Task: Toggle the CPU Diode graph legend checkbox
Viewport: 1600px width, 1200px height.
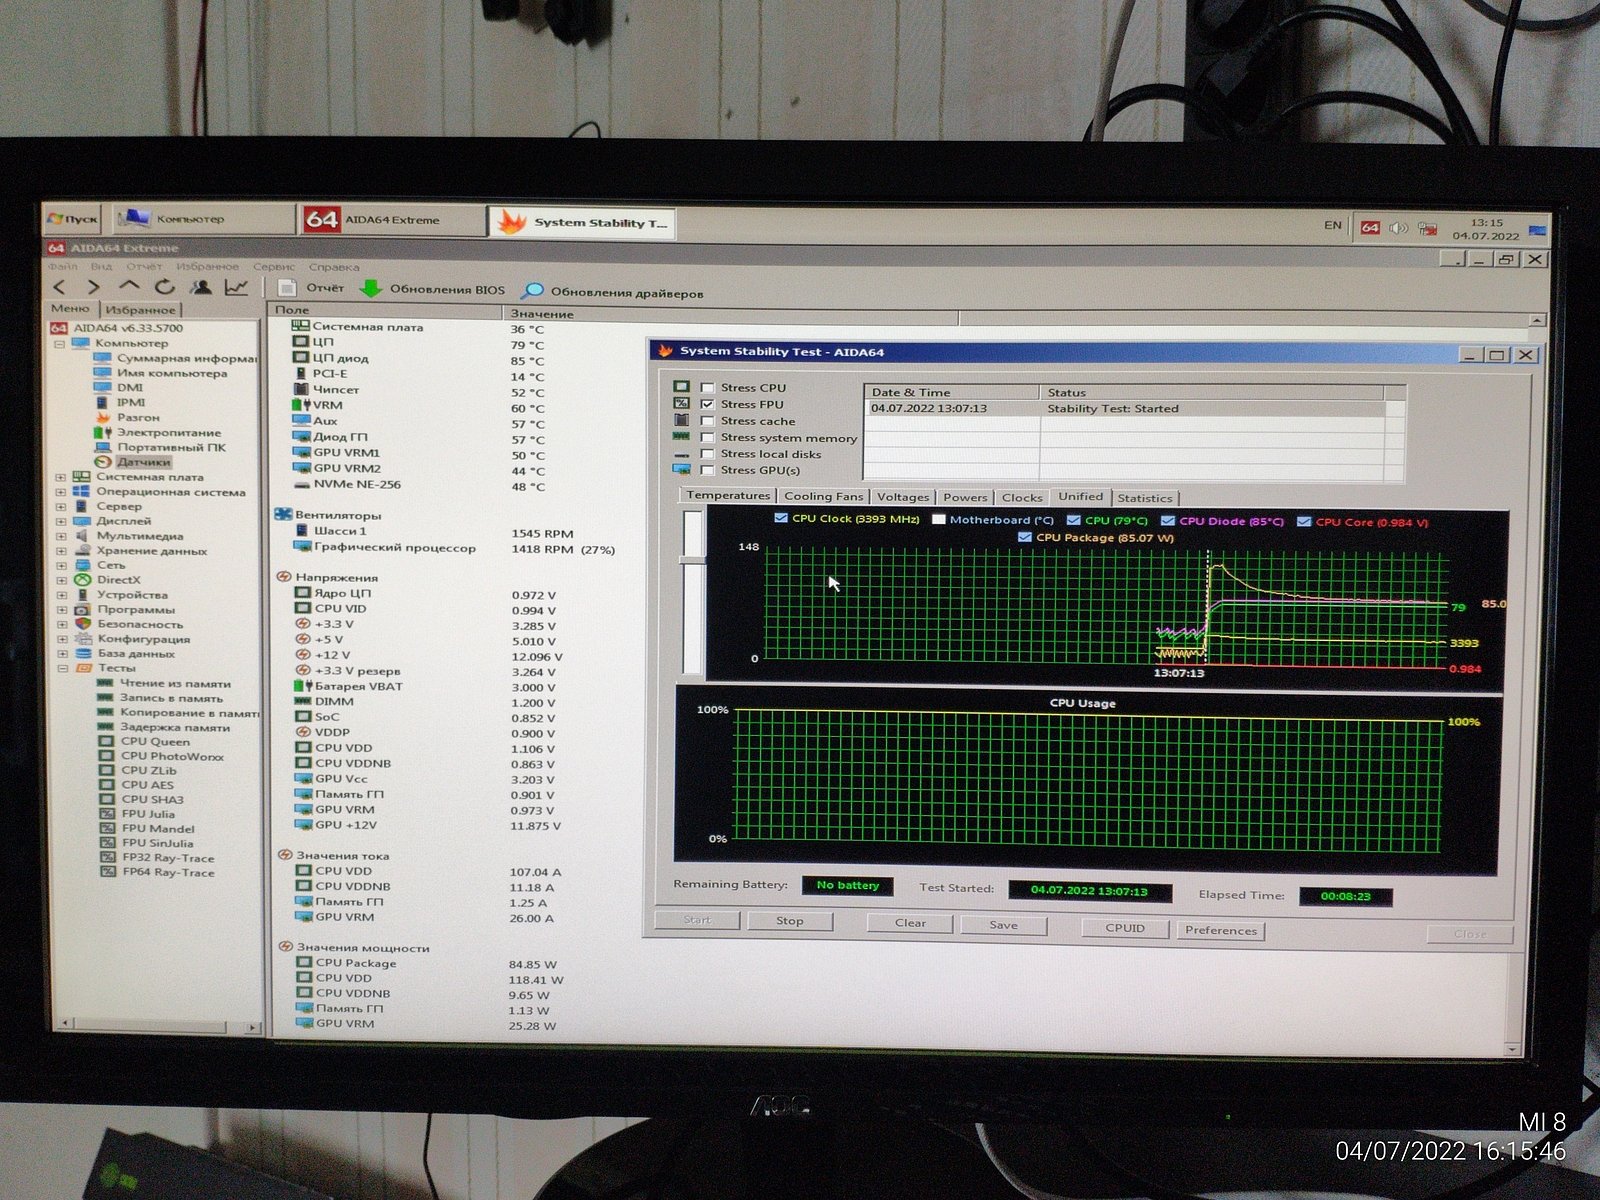Action: (x=1167, y=520)
